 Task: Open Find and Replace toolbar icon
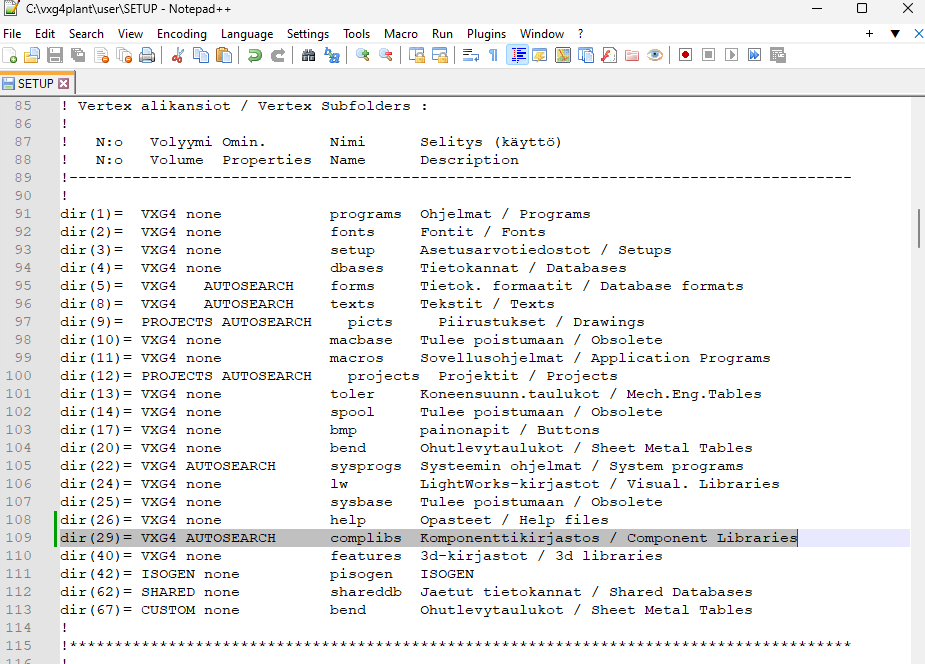tap(331, 55)
